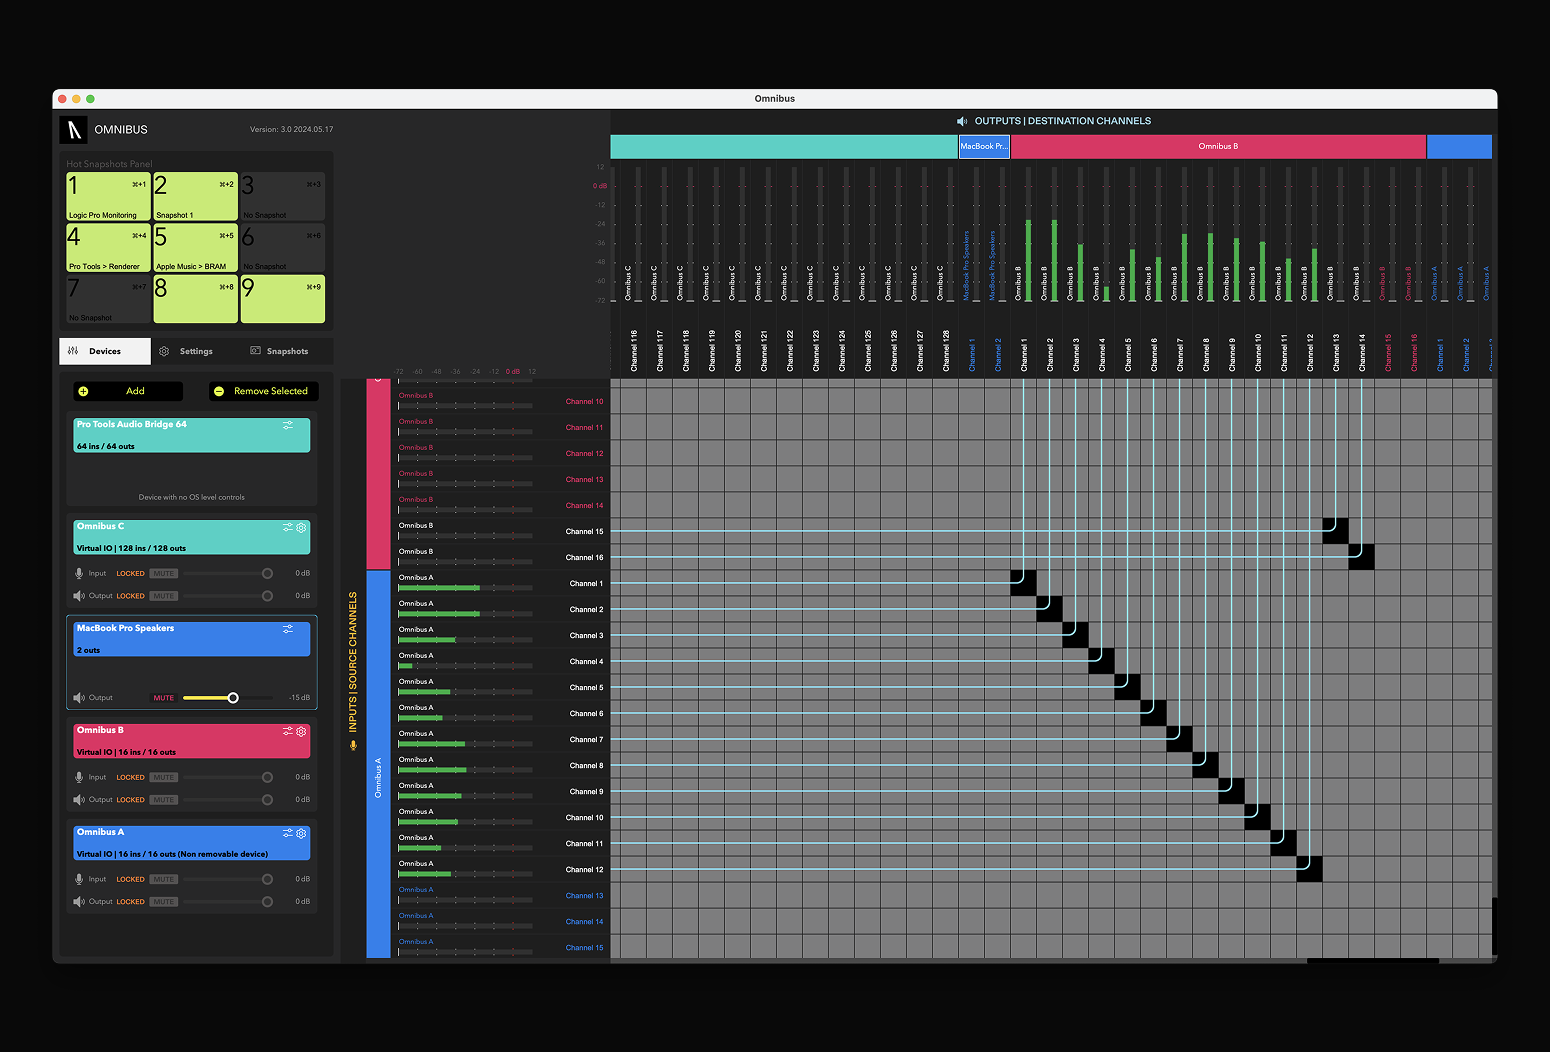
Task: Click the Omnibus logo icon
Action: pos(73,130)
